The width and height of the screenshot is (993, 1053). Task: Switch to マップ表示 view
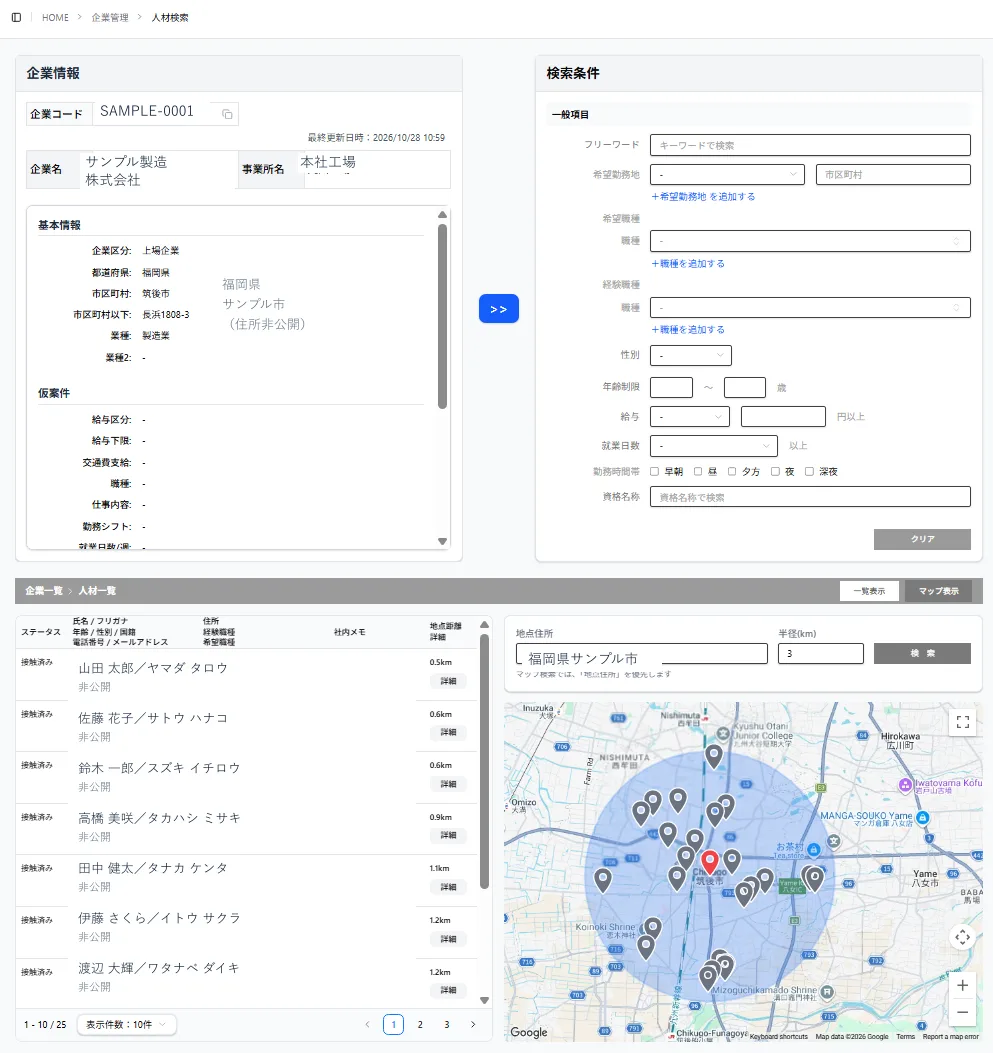[938, 591]
